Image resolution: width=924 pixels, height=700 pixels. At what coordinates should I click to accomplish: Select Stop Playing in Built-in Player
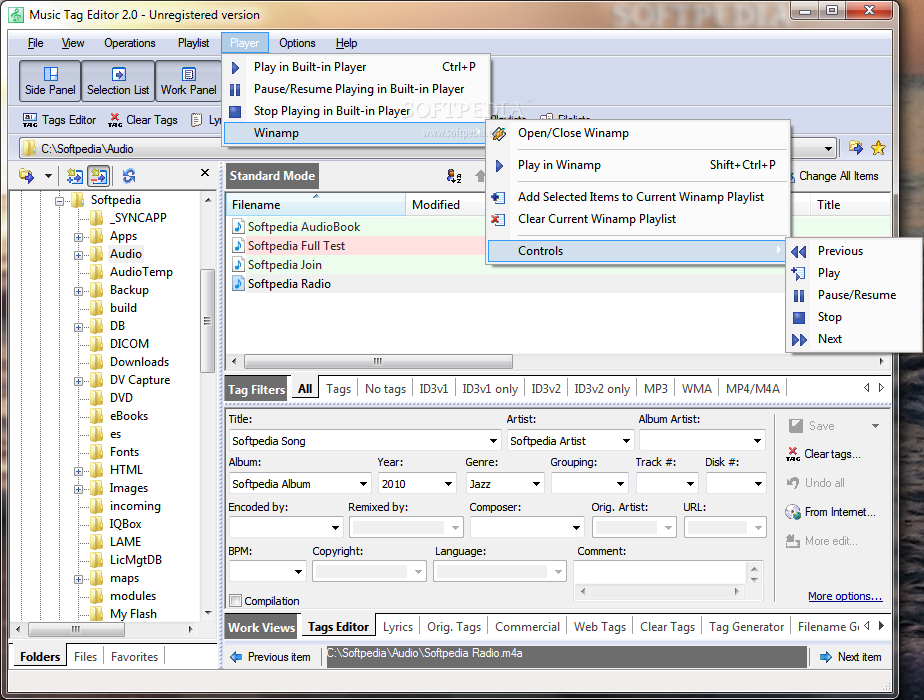tap(356, 111)
